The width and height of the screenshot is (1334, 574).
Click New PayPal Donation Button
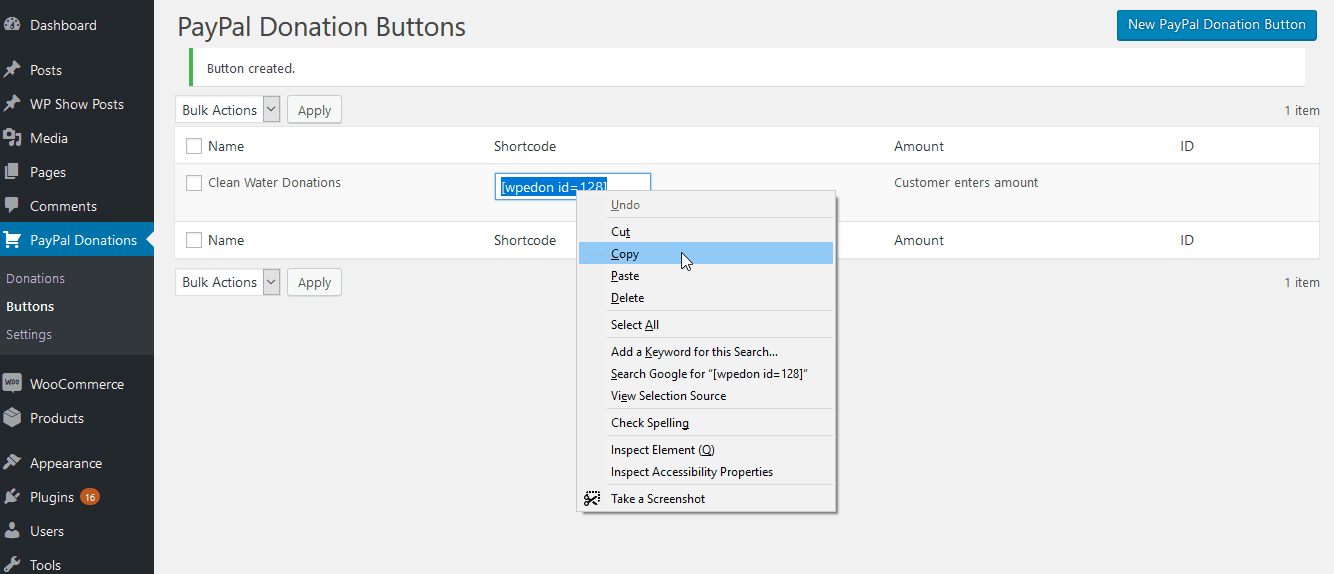[x=1216, y=25]
